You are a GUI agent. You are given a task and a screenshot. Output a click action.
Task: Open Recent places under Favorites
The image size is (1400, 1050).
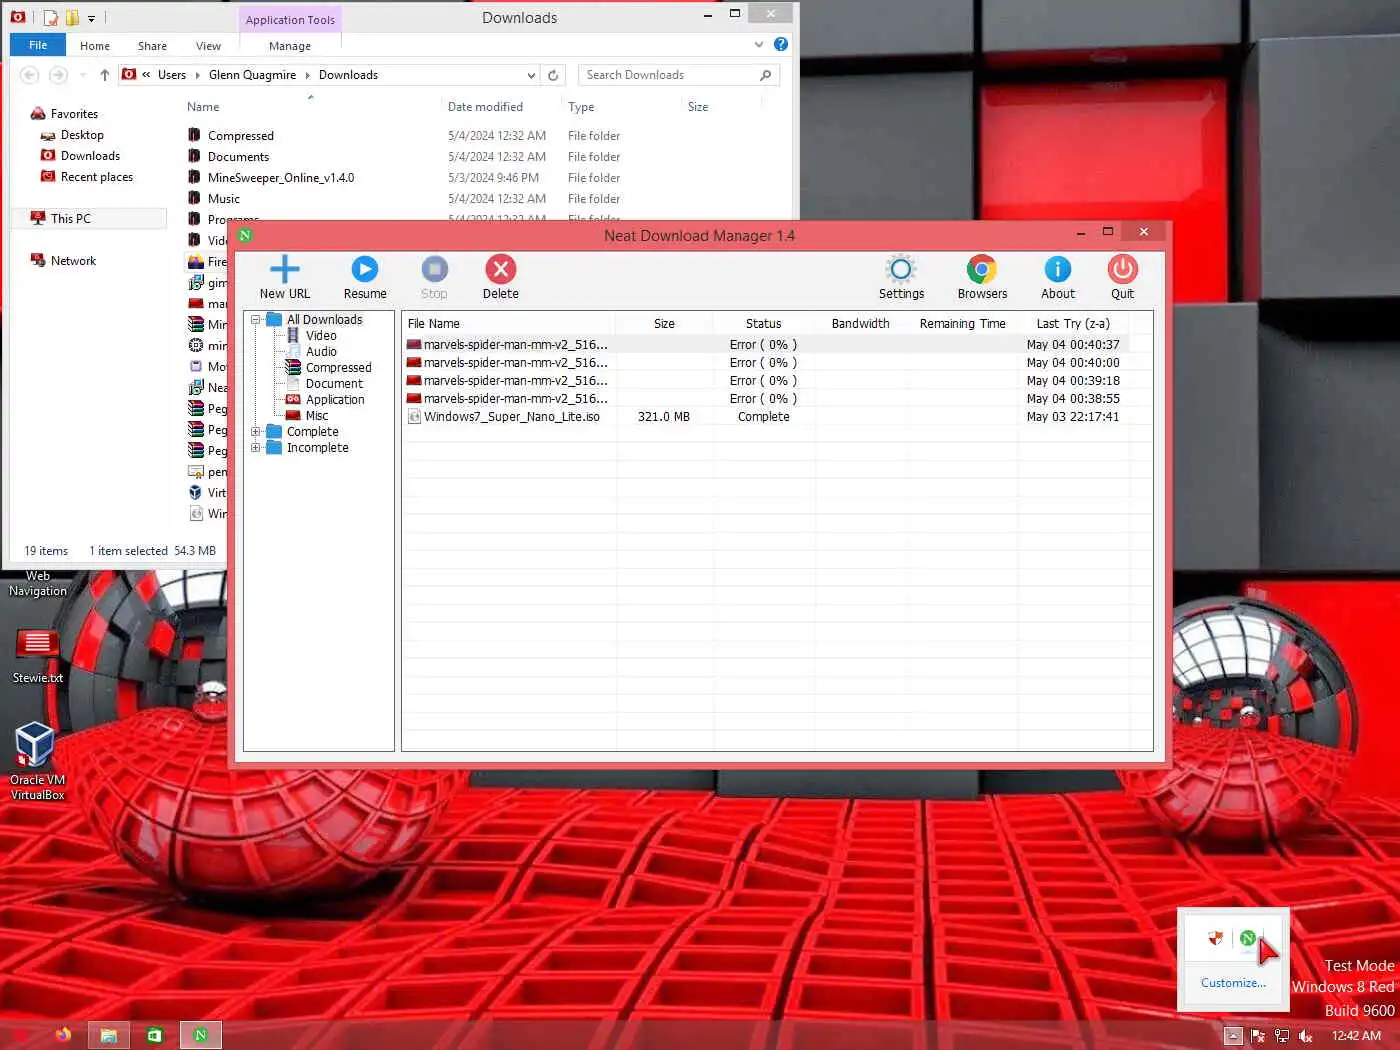(96, 177)
